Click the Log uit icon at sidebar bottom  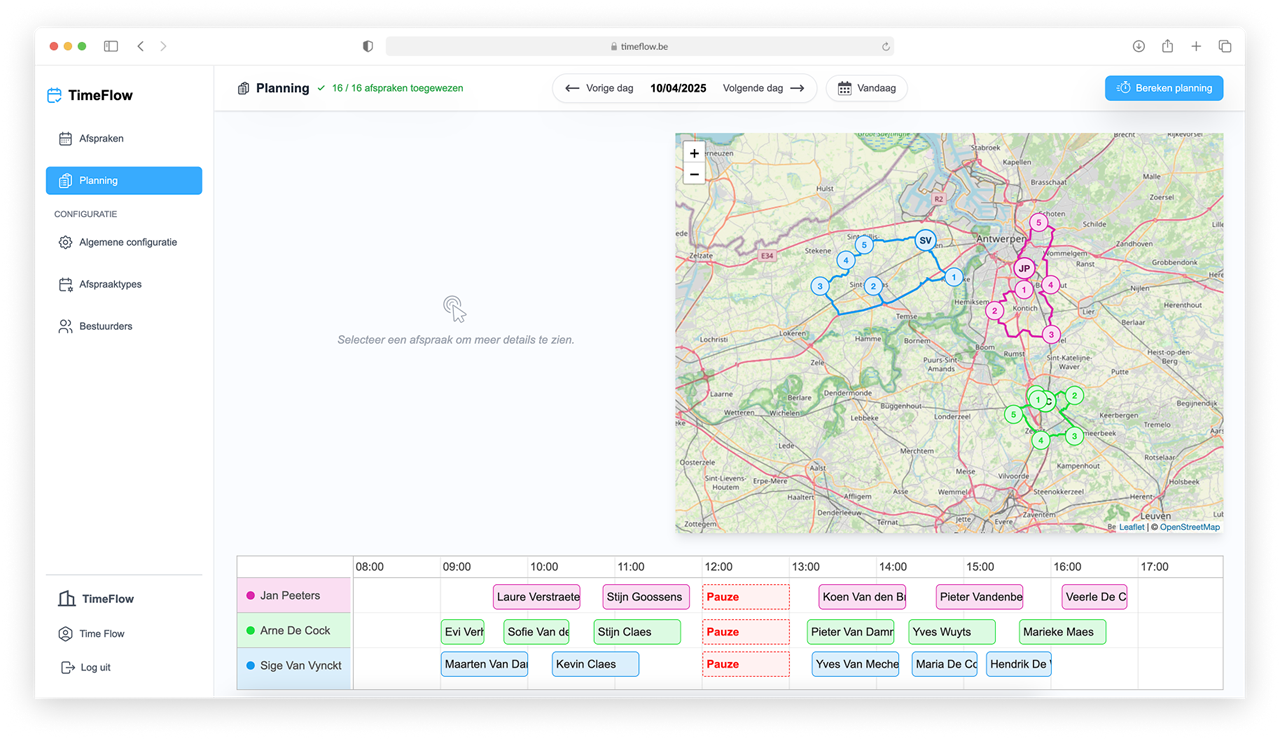(66, 667)
